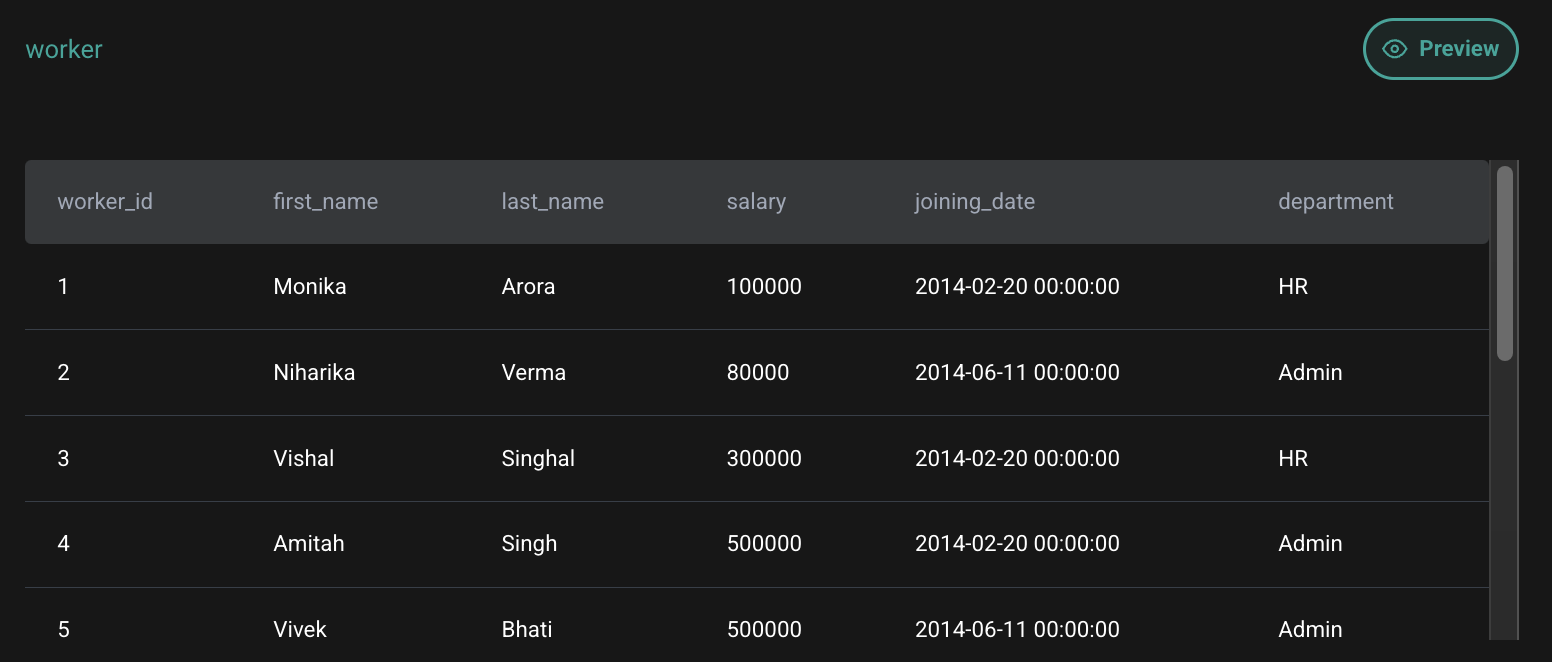Click the eye icon in Preview button
Screen dimensions: 1552x662
click(x=1394, y=49)
